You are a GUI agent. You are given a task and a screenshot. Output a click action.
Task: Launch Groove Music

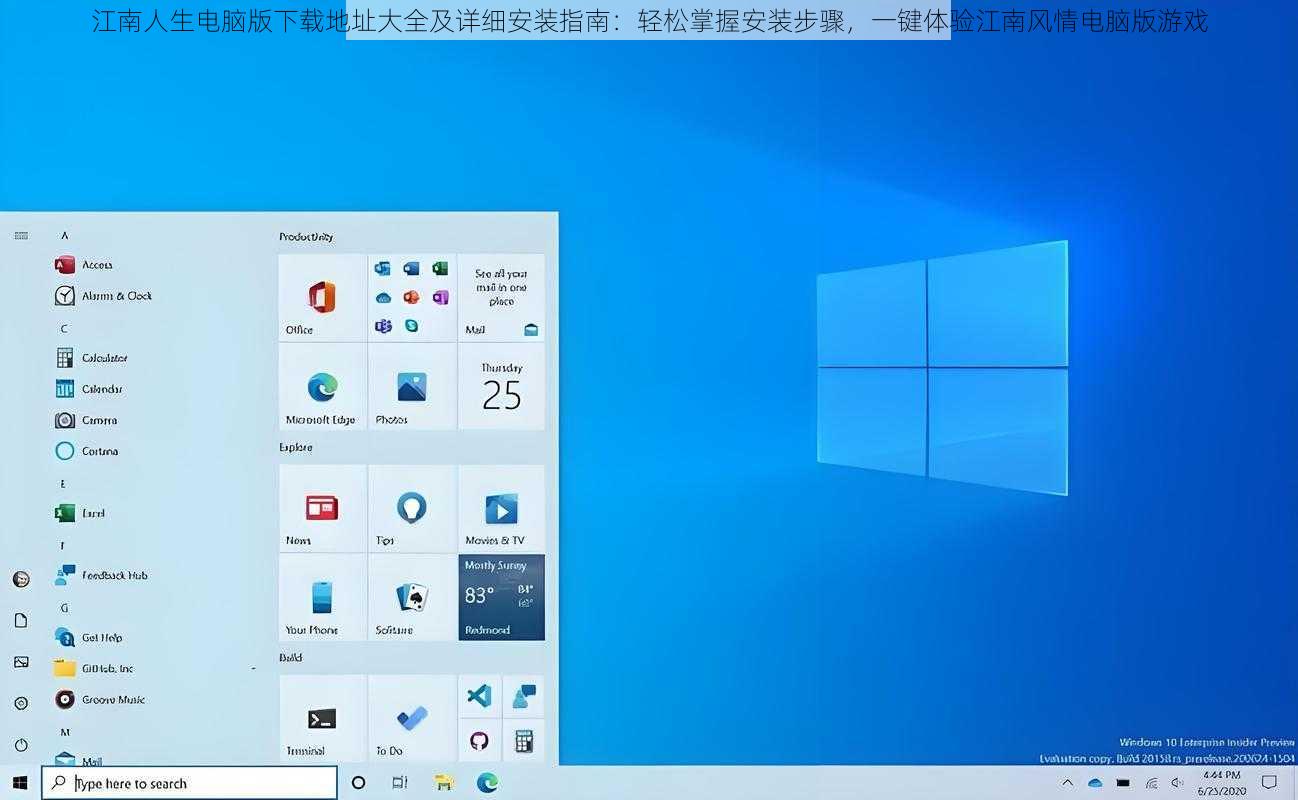pos(100,700)
